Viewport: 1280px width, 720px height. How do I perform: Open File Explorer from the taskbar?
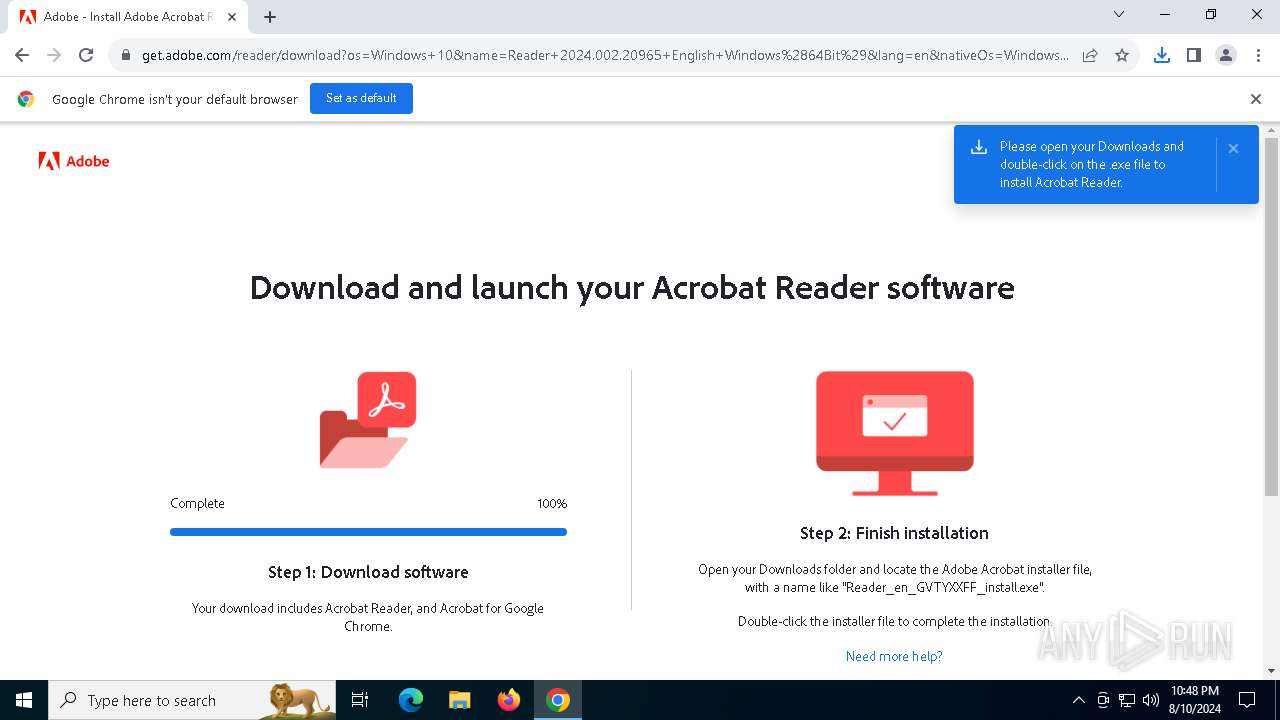click(459, 700)
